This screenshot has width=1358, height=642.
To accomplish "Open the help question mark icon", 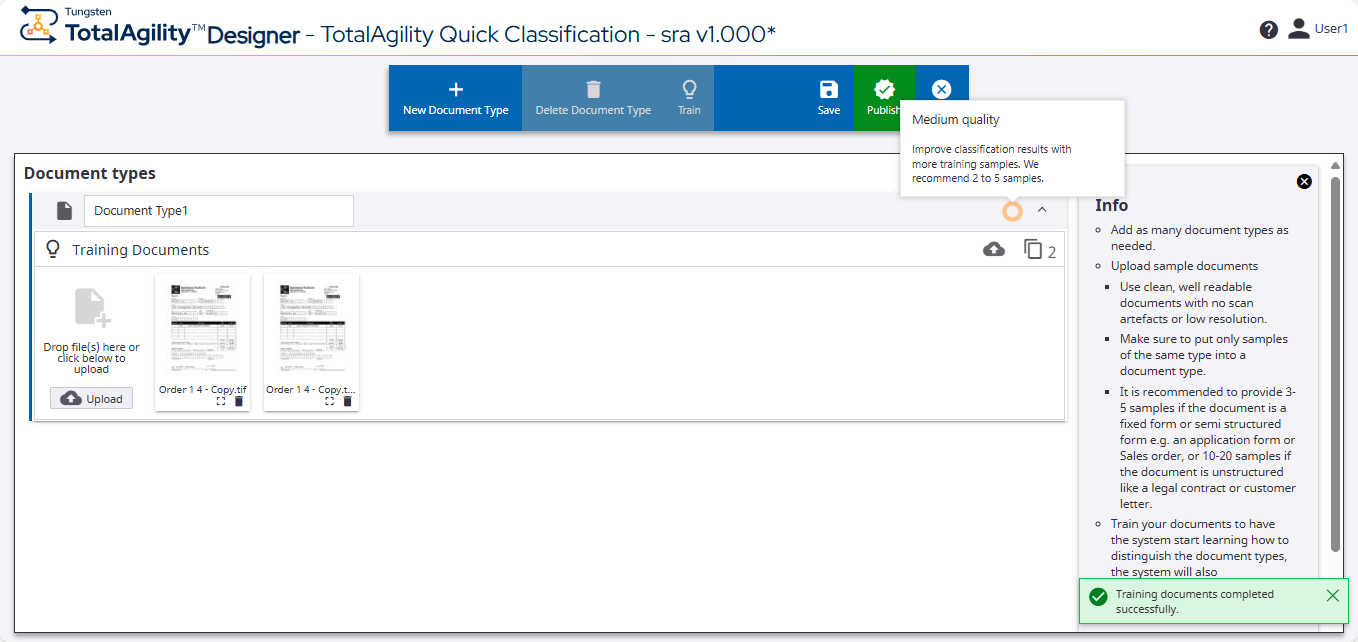I will (x=1269, y=30).
